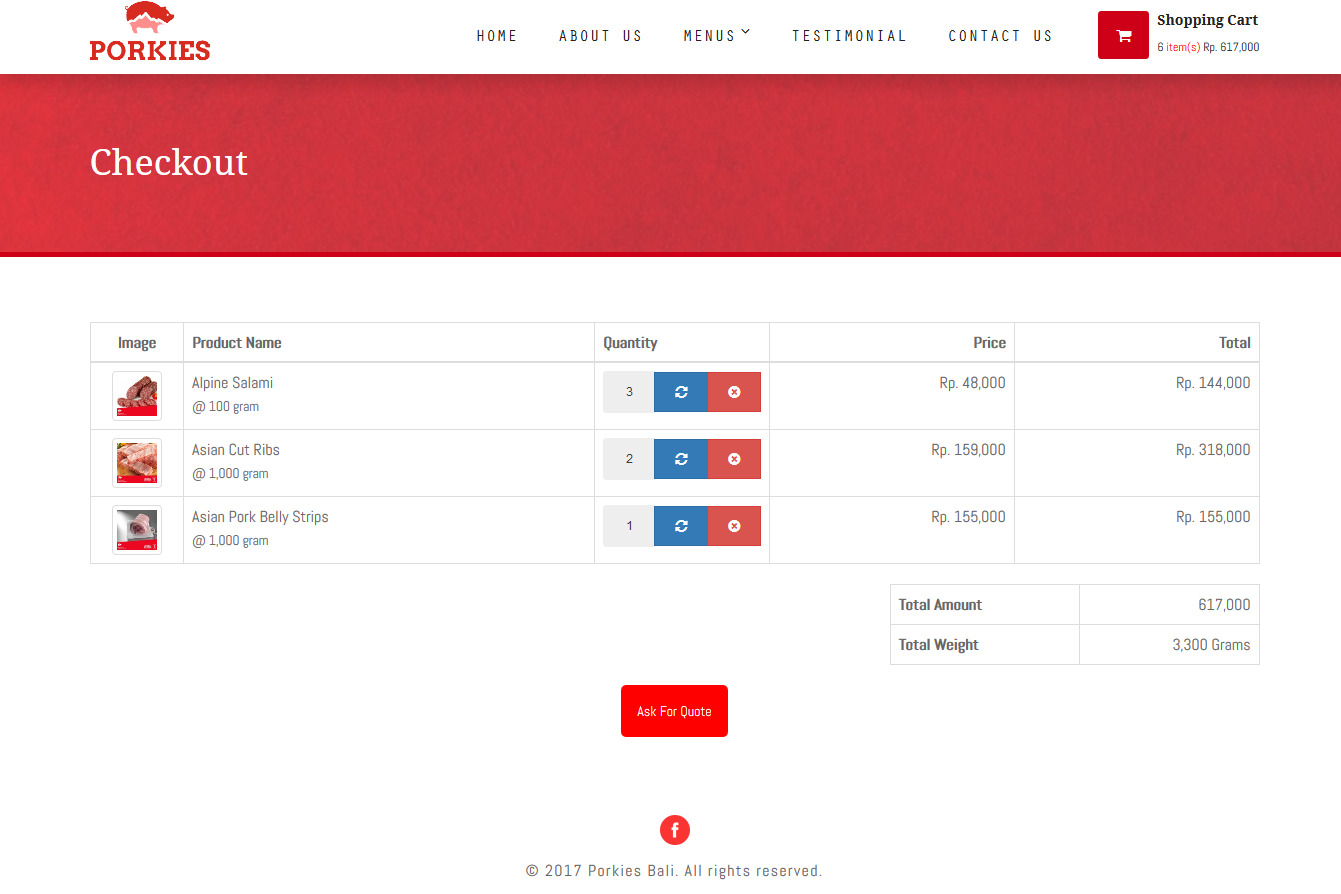Screen dimensions: 1341x894
Task: Open the Facebook page icon
Action: 674,830
